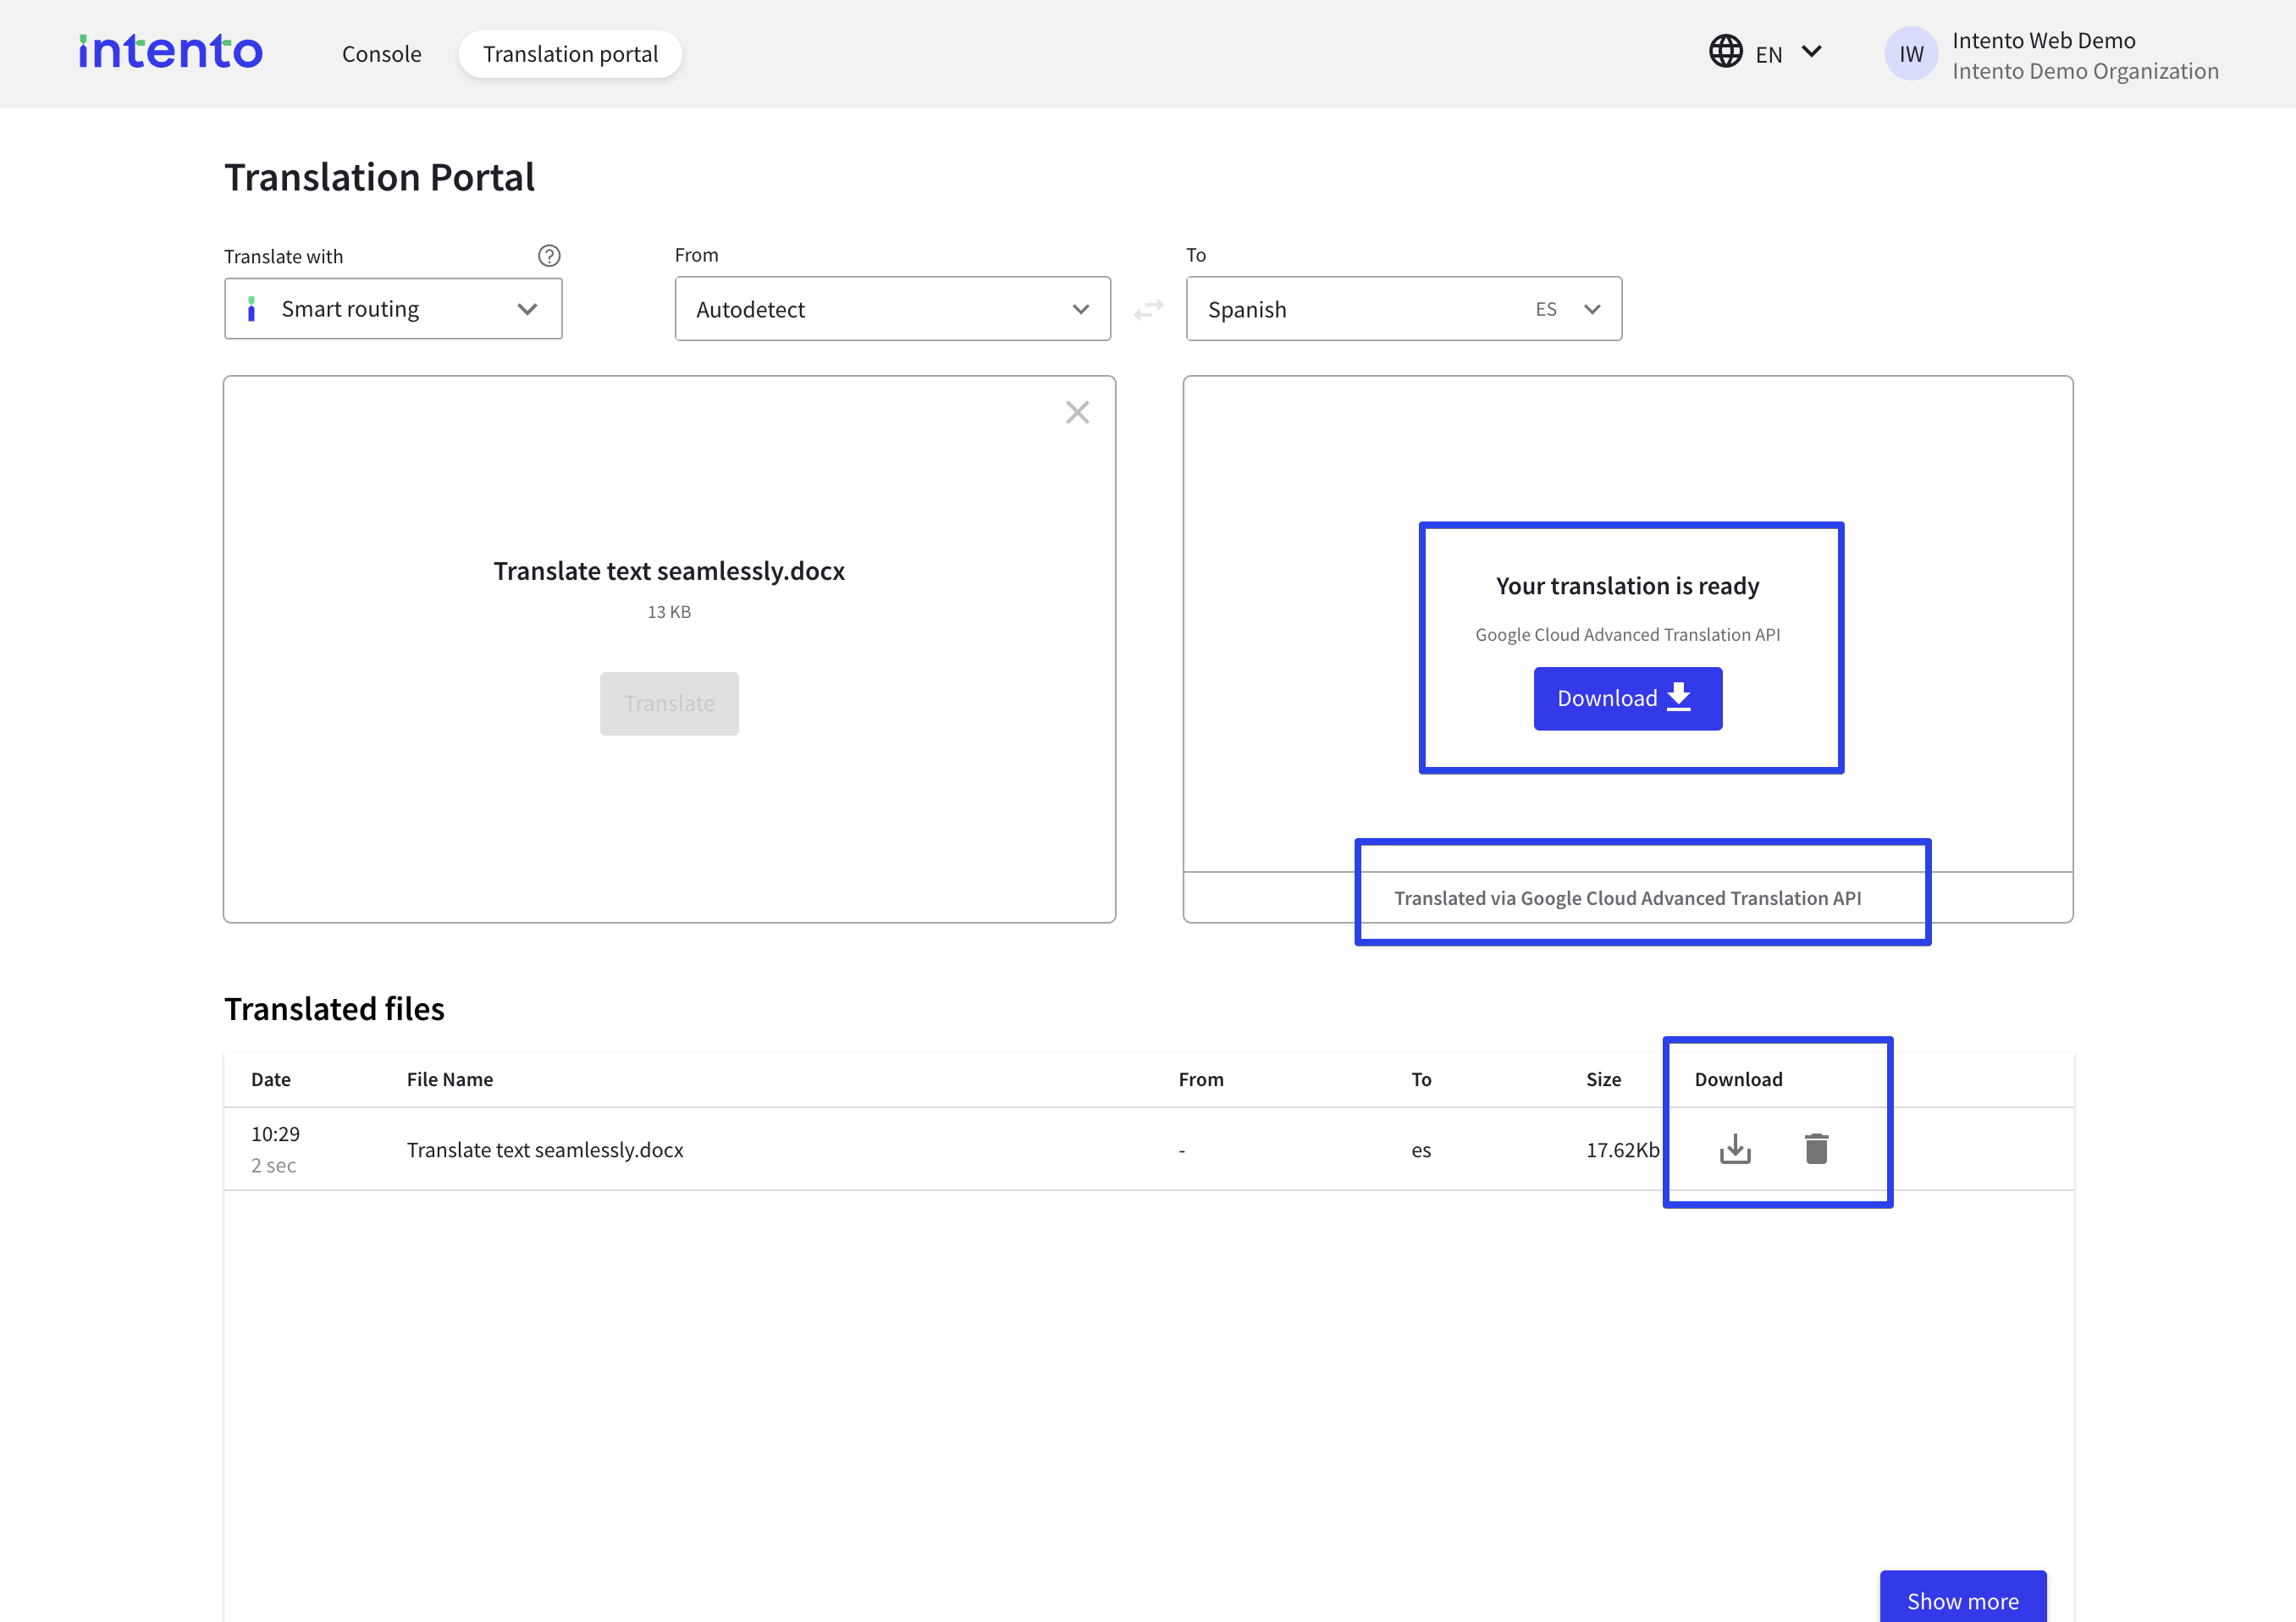
Task: Click the To column header in table
Action: (x=1421, y=1079)
